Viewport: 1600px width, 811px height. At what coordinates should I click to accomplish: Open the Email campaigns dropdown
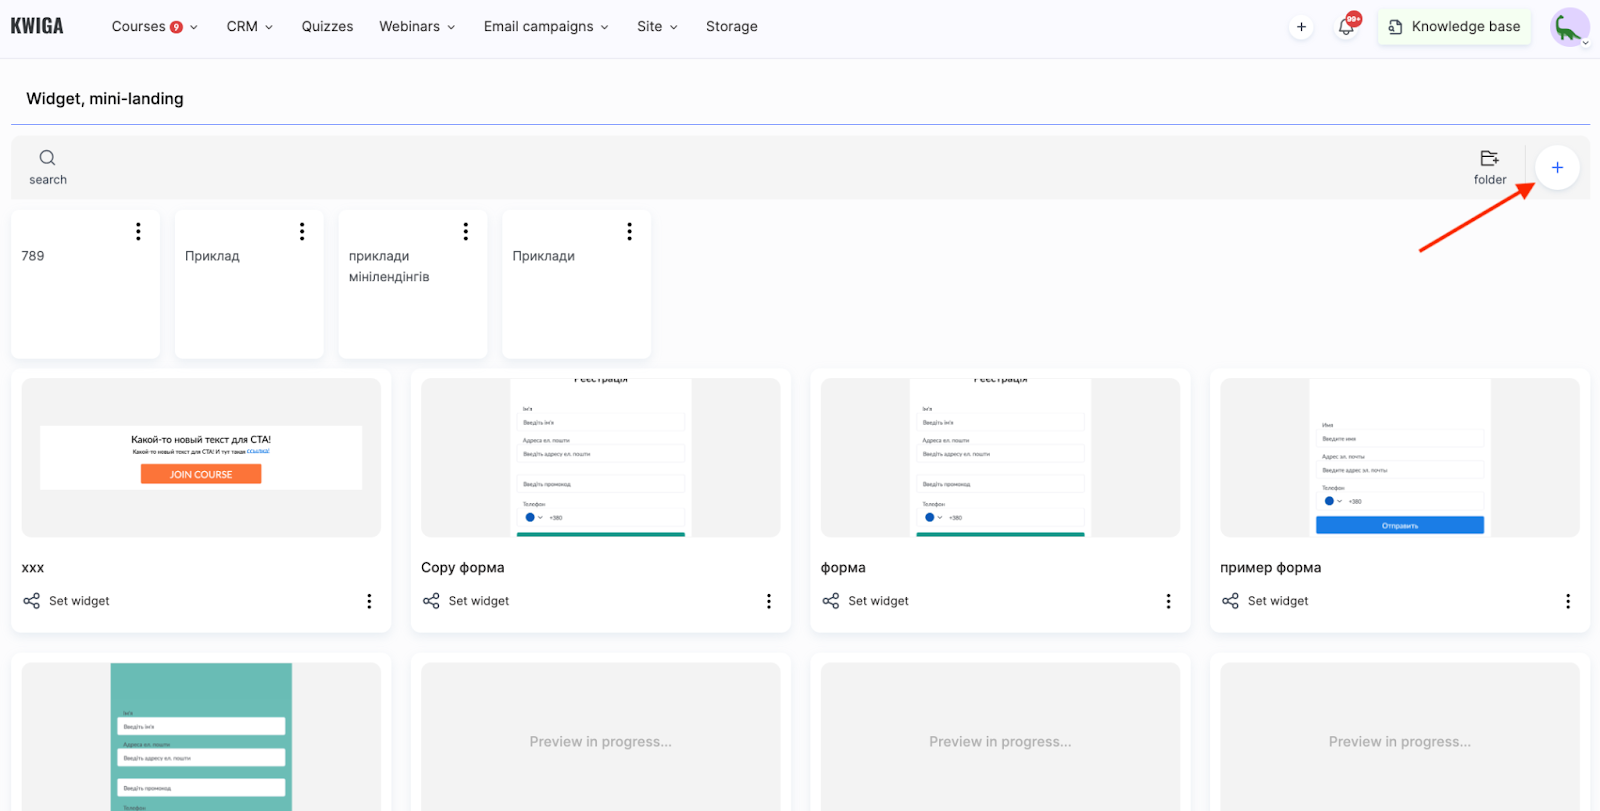[x=545, y=27]
